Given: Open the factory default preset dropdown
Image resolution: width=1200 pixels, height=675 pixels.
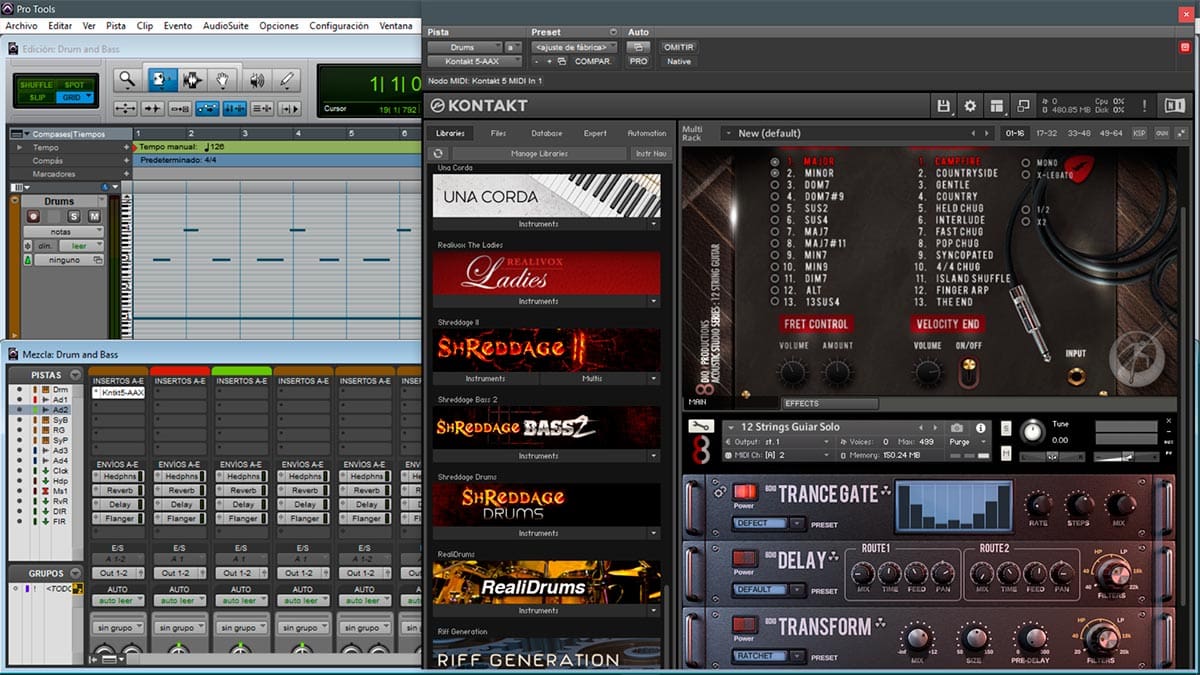Looking at the screenshot, I should (x=574, y=47).
